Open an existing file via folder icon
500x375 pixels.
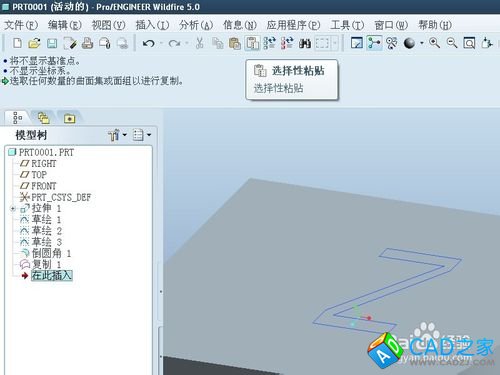point(34,43)
